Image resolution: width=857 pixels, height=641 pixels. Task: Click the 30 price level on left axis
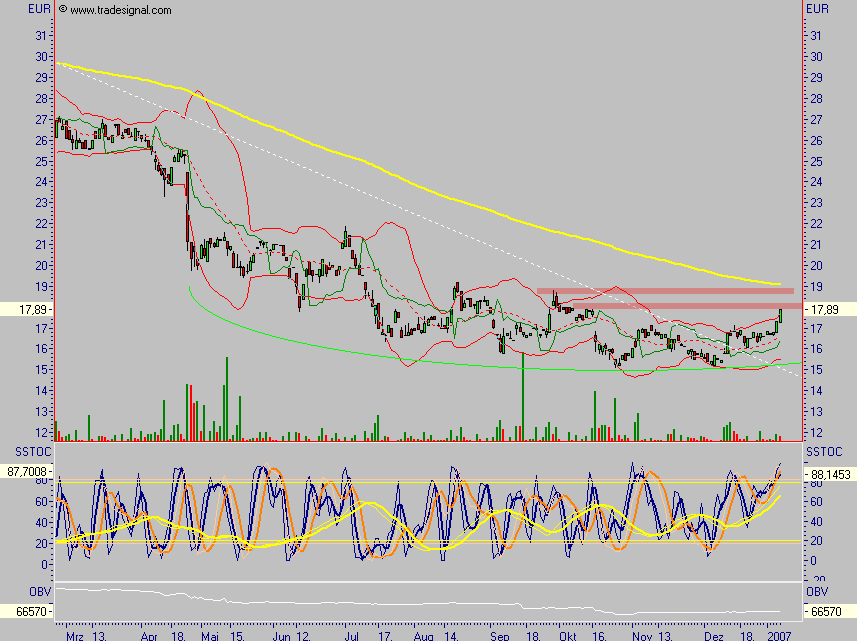click(x=41, y=57)
